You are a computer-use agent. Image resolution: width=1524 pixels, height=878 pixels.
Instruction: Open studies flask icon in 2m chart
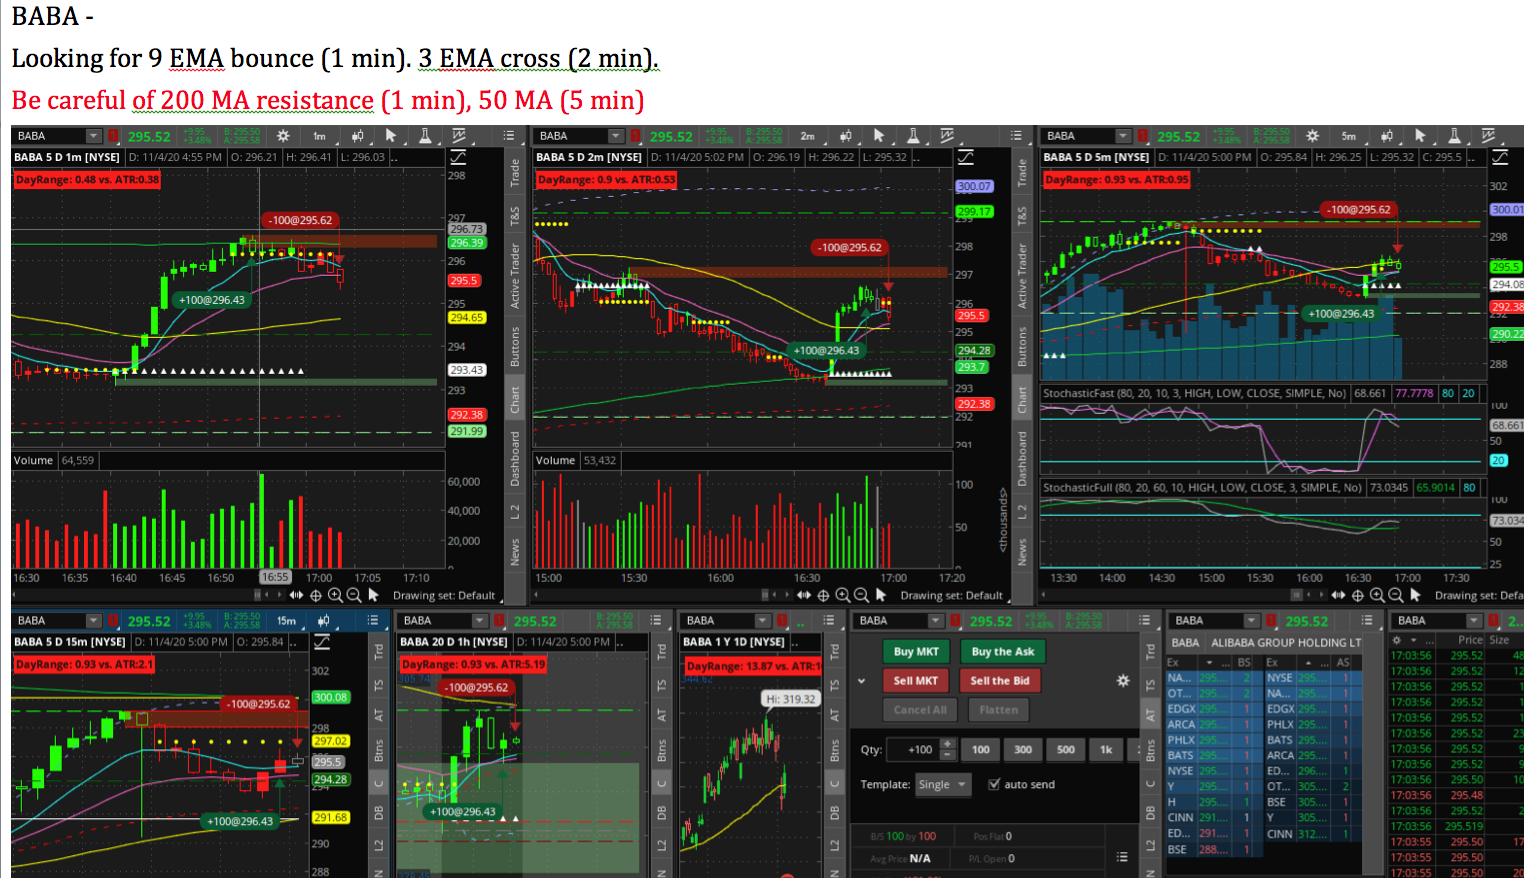point(913,136)
